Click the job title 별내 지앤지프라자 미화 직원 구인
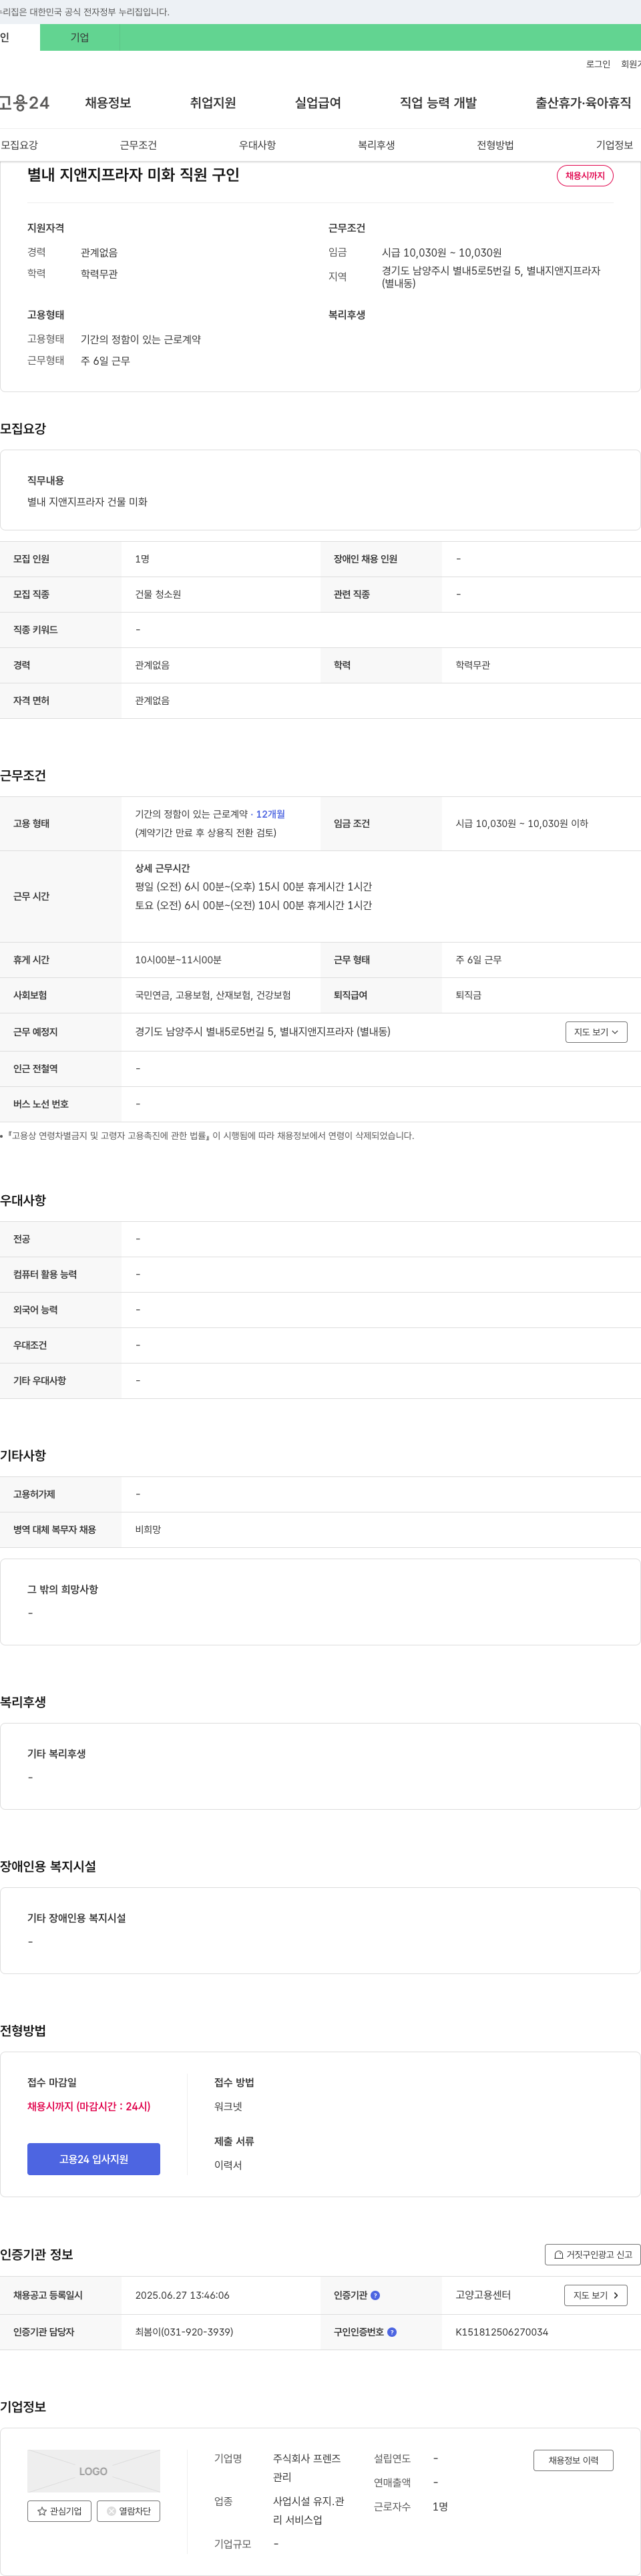Screen dimensions: 641x2576 click(133, 175)
